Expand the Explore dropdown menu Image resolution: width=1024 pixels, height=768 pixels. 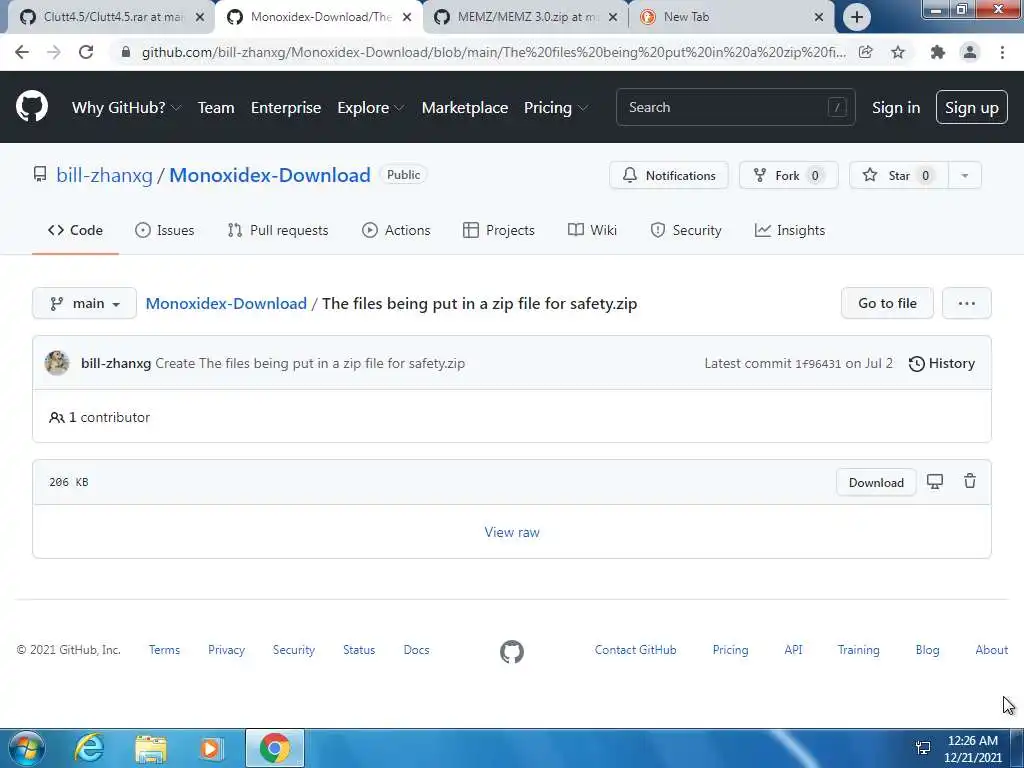[x=370, y=108]
